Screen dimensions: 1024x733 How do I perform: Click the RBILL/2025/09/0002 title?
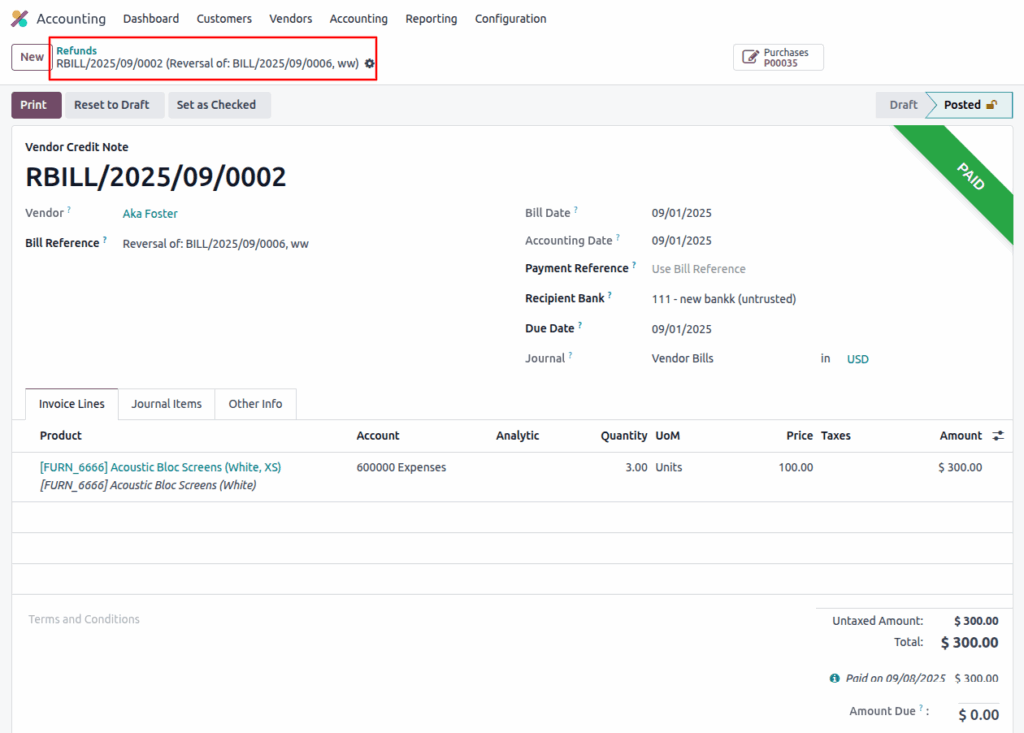coord(155,177)
